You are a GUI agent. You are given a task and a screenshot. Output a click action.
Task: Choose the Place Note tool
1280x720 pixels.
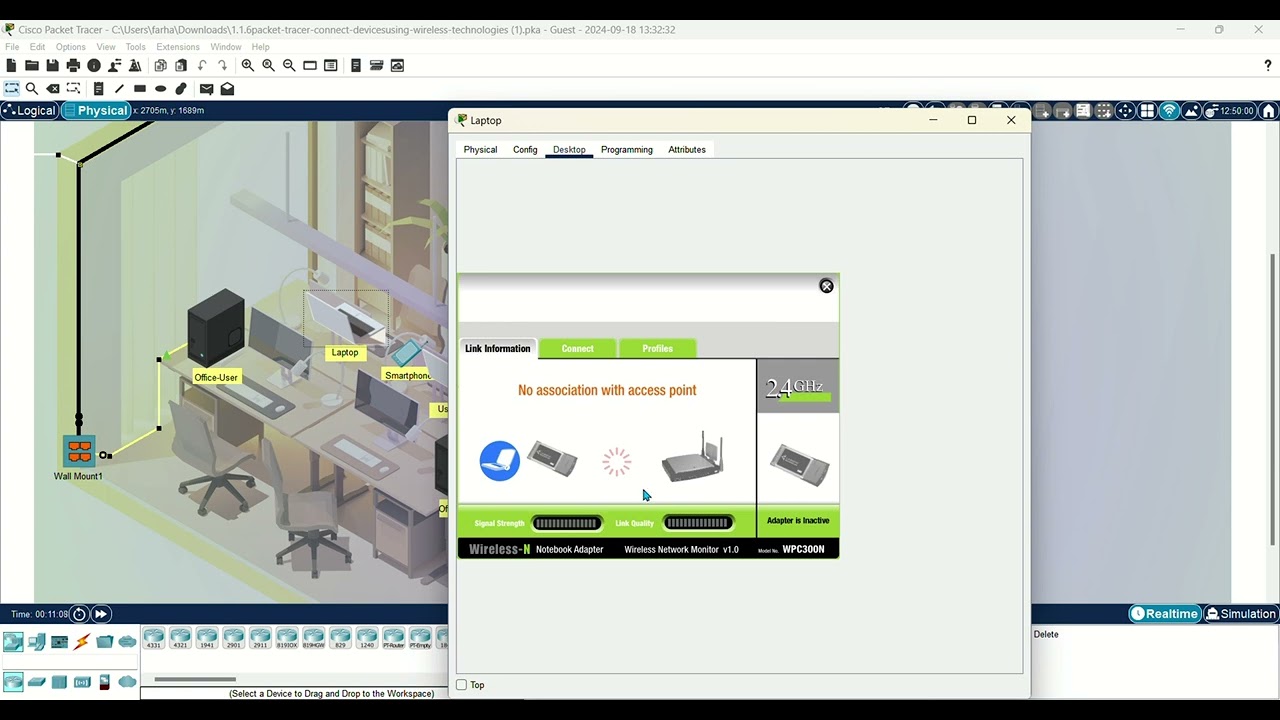98,89
